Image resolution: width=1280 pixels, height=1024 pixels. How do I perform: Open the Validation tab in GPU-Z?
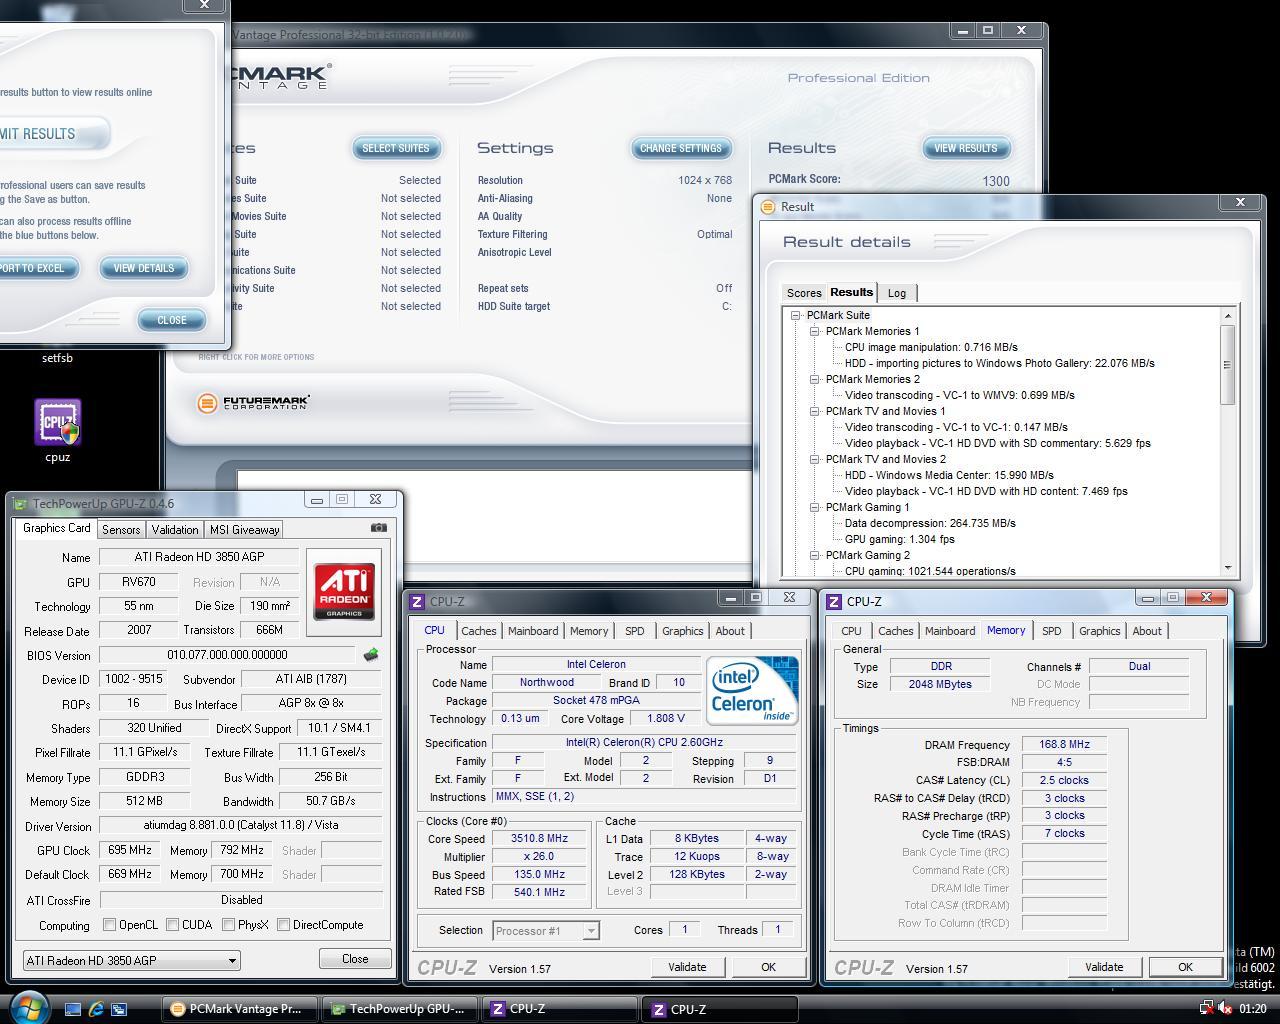(x=175, y=529)
